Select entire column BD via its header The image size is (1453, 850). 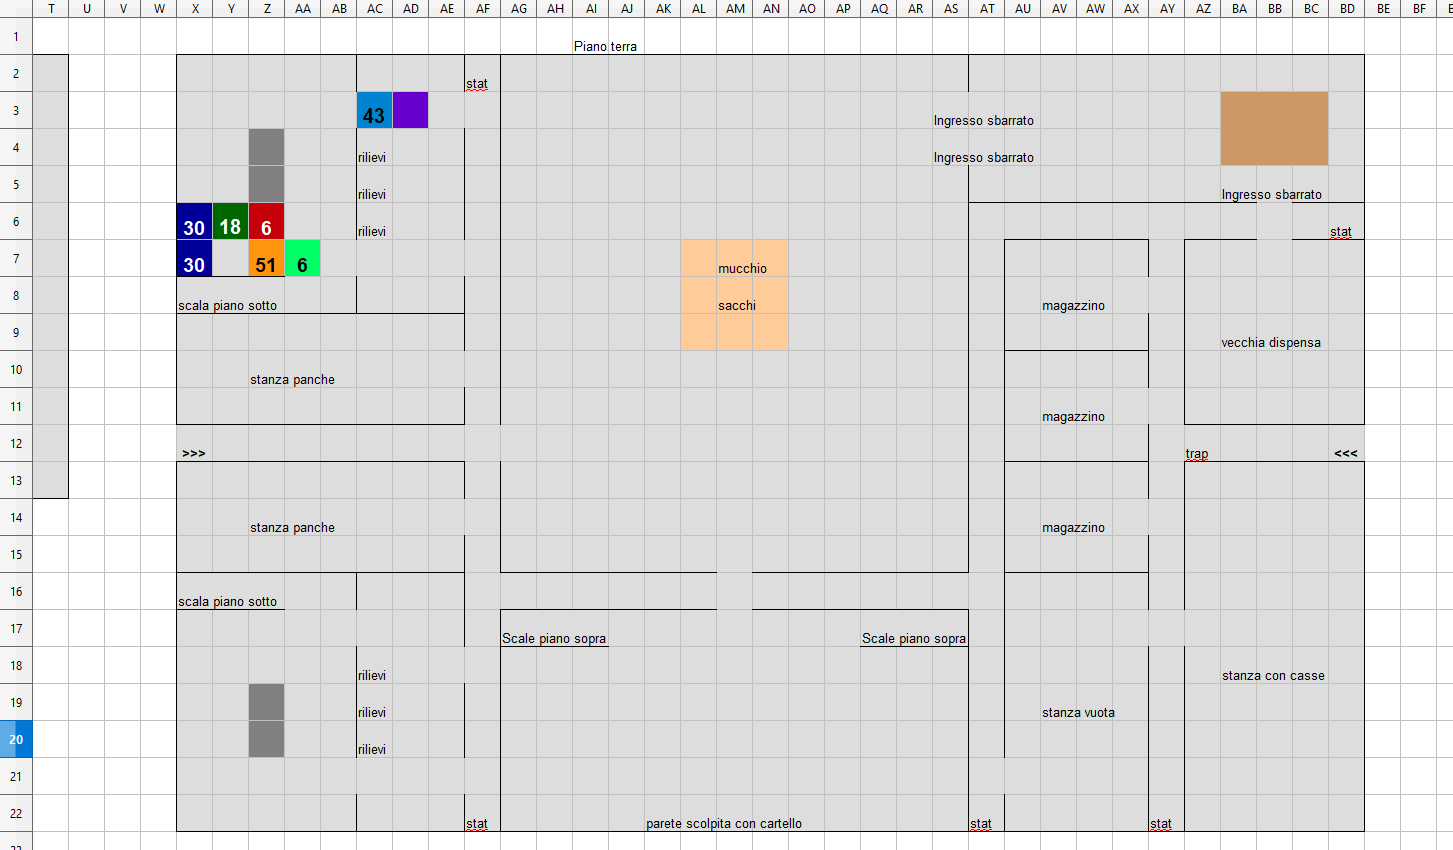click(1346, 9)
